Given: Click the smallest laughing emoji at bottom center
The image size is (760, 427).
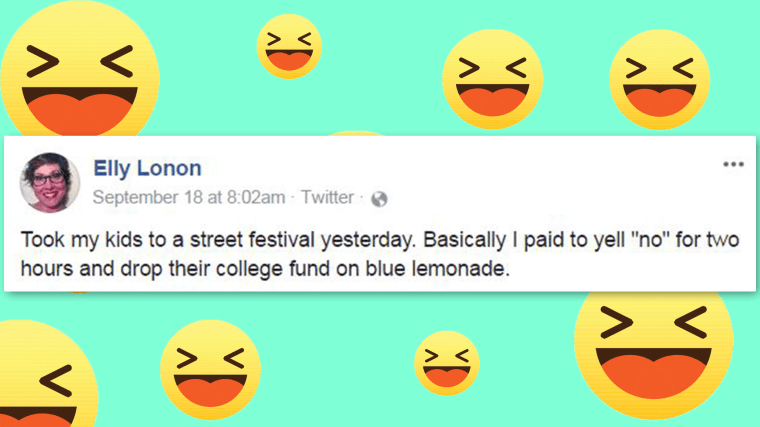Looking at the screenshot, I should (x=446, y=362).
